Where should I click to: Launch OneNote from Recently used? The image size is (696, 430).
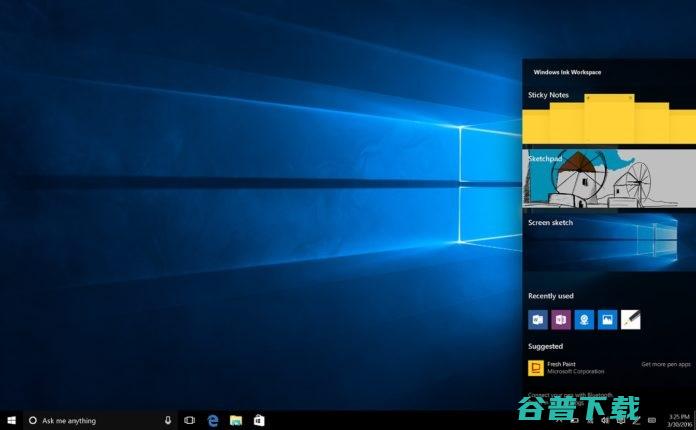561,320
